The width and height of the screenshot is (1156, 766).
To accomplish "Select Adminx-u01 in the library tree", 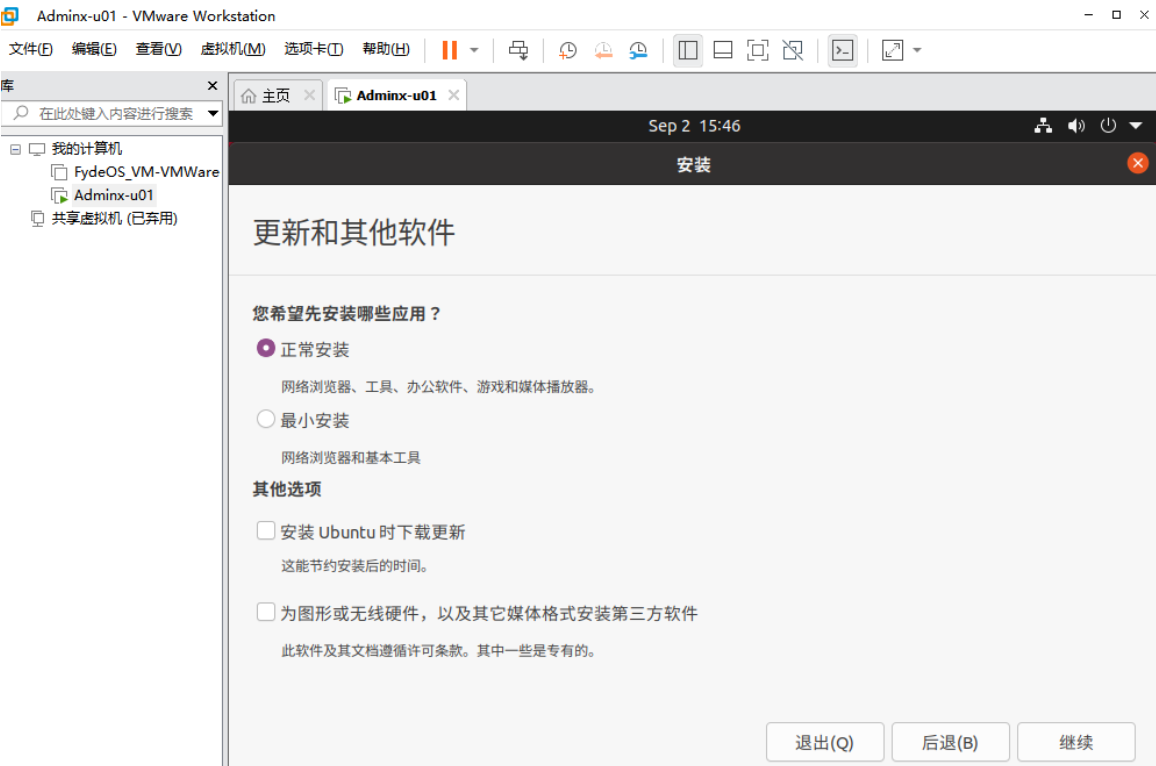I will (114, 195).
